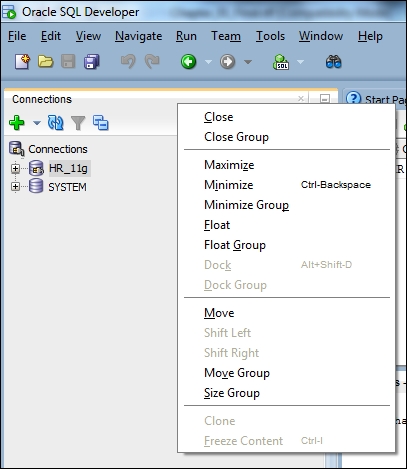
Task: Click the green Back arrow icon
Action: pyautogui.click(x=188, y=62)
